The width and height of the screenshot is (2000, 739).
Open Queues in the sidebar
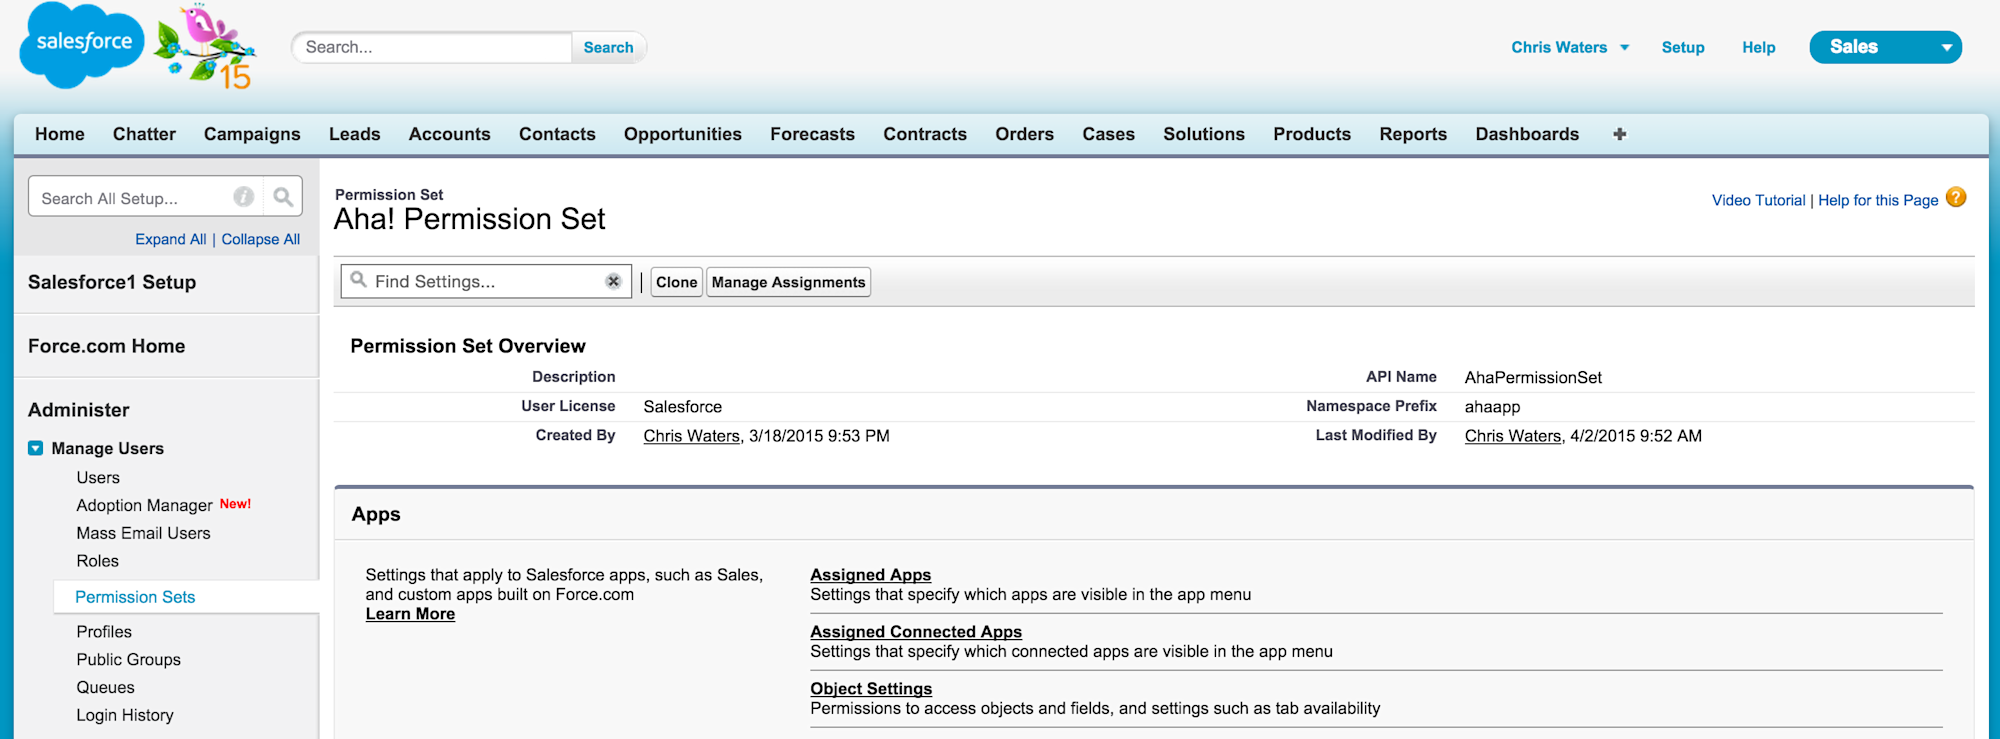tap(105, 688)
